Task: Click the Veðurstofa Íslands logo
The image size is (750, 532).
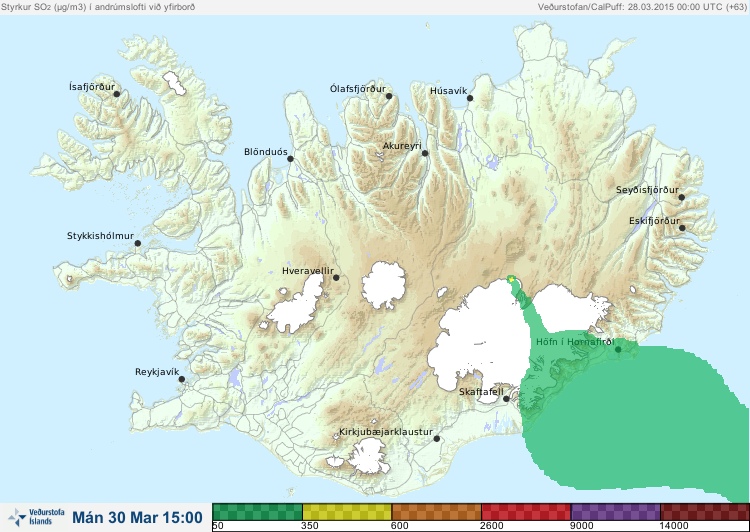Action: [36, 517]
